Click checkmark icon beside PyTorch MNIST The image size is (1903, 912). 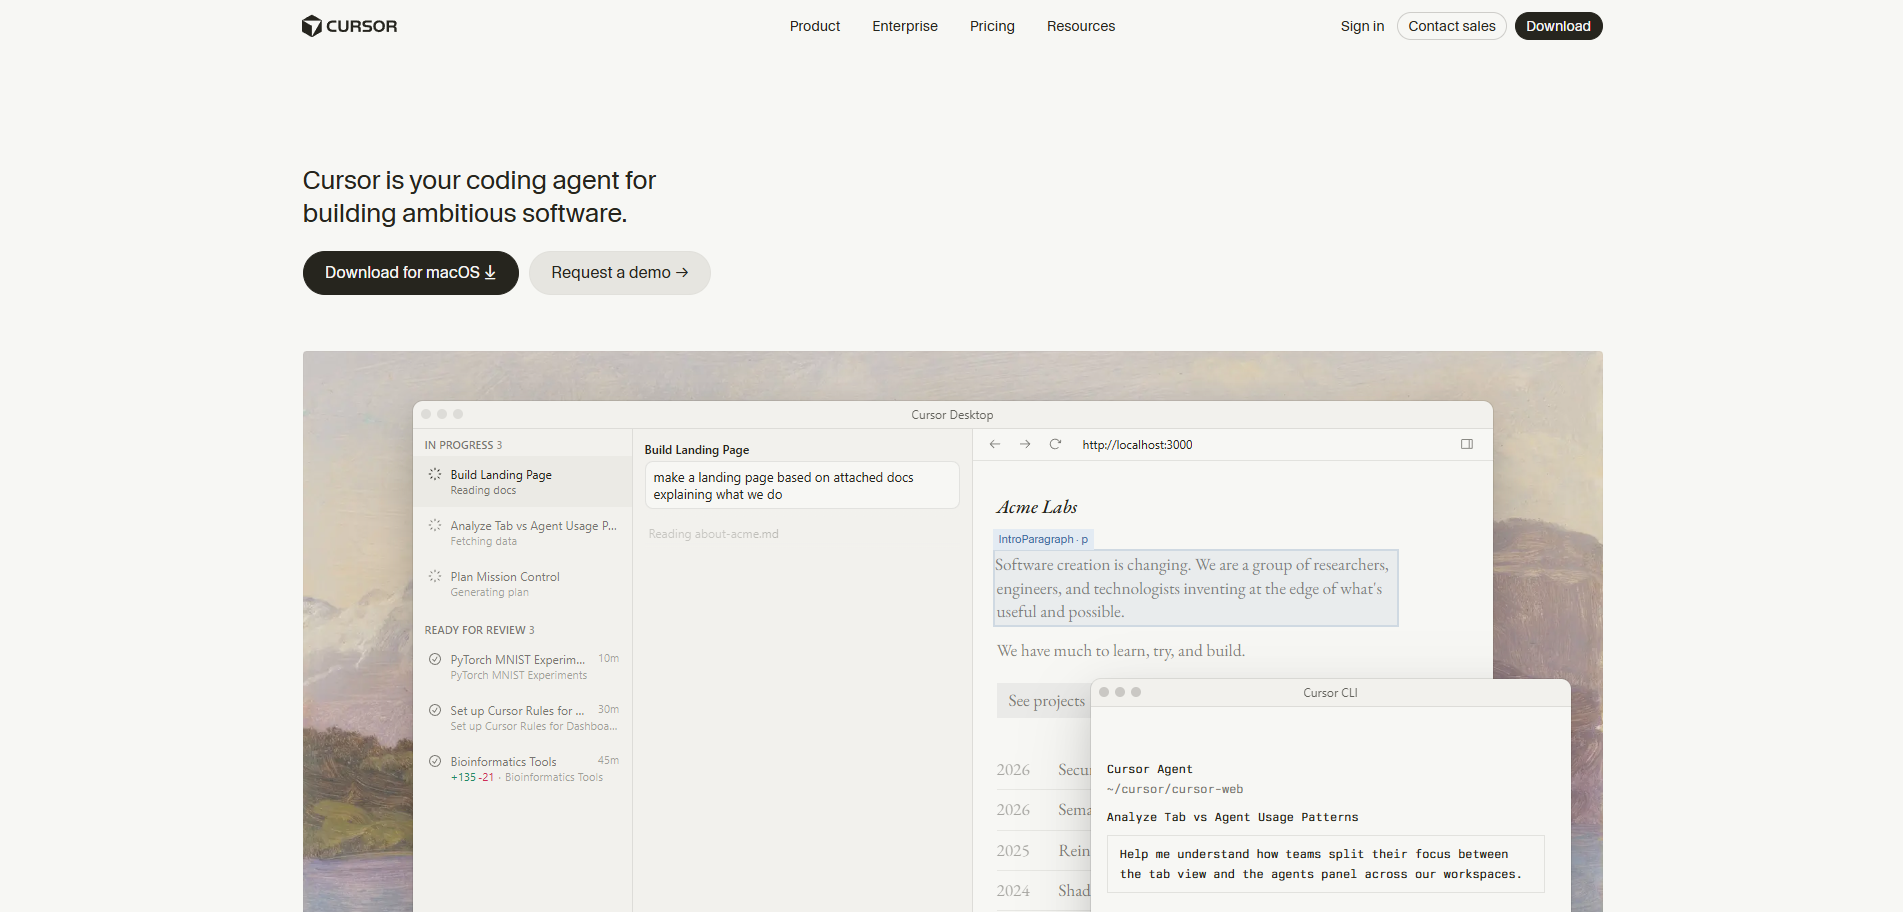pyautogui.click(x=435, y=659)
